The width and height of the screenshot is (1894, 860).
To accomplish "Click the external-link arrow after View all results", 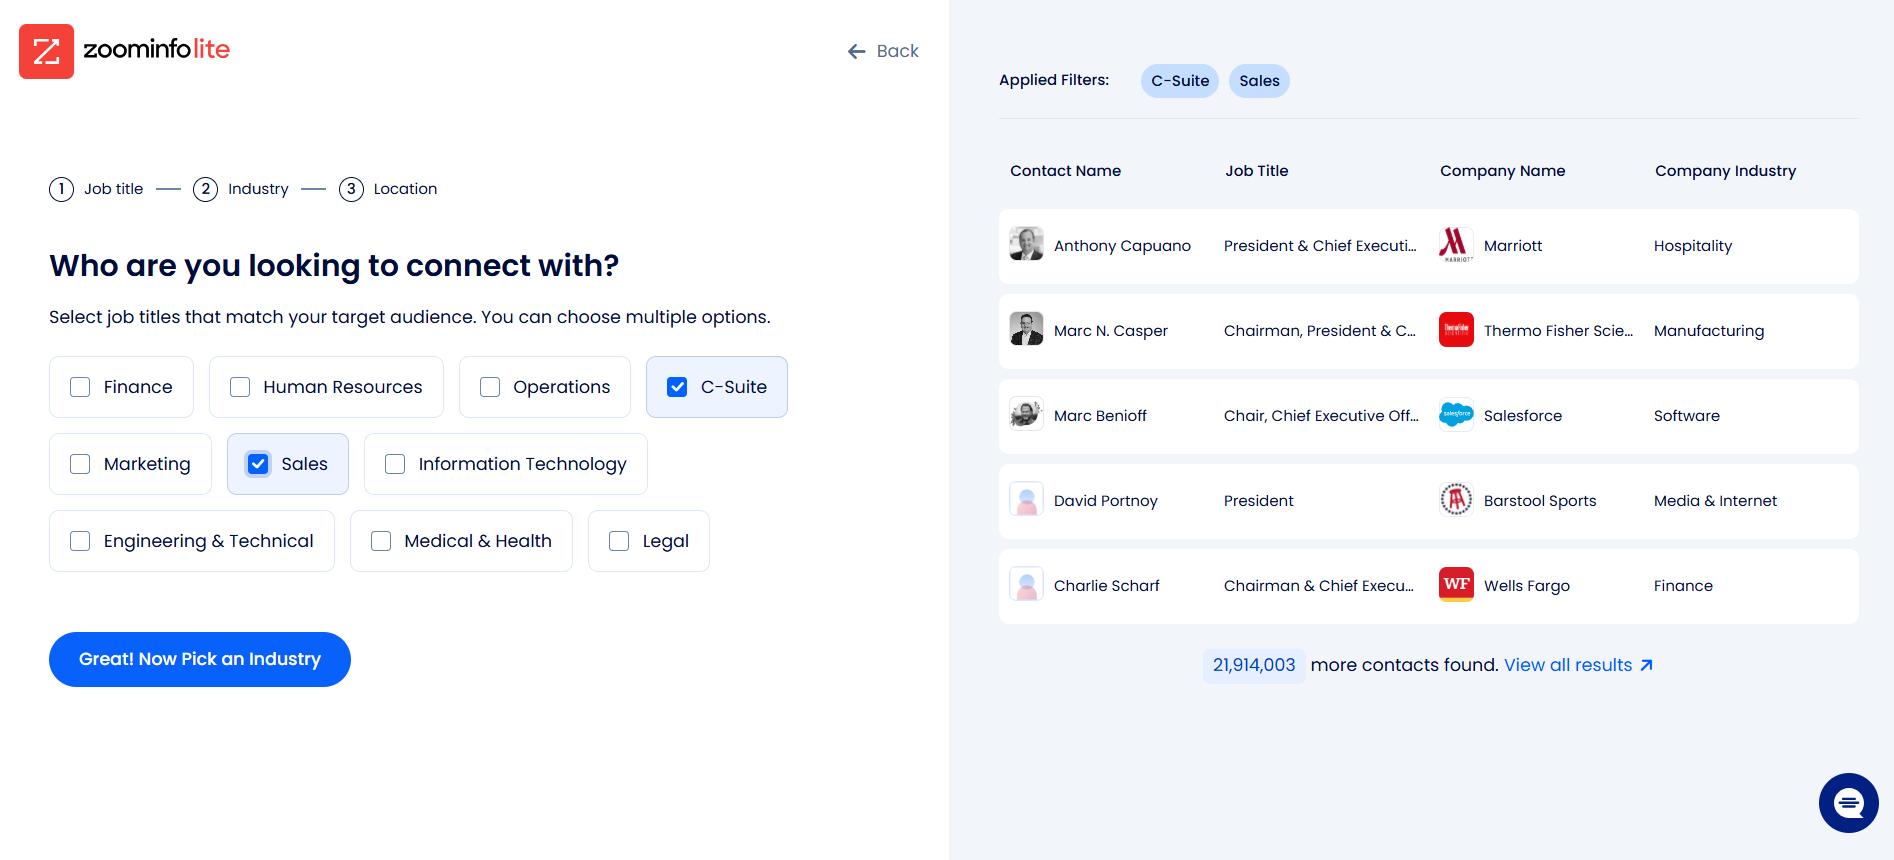I will [x=1646, y=665].
